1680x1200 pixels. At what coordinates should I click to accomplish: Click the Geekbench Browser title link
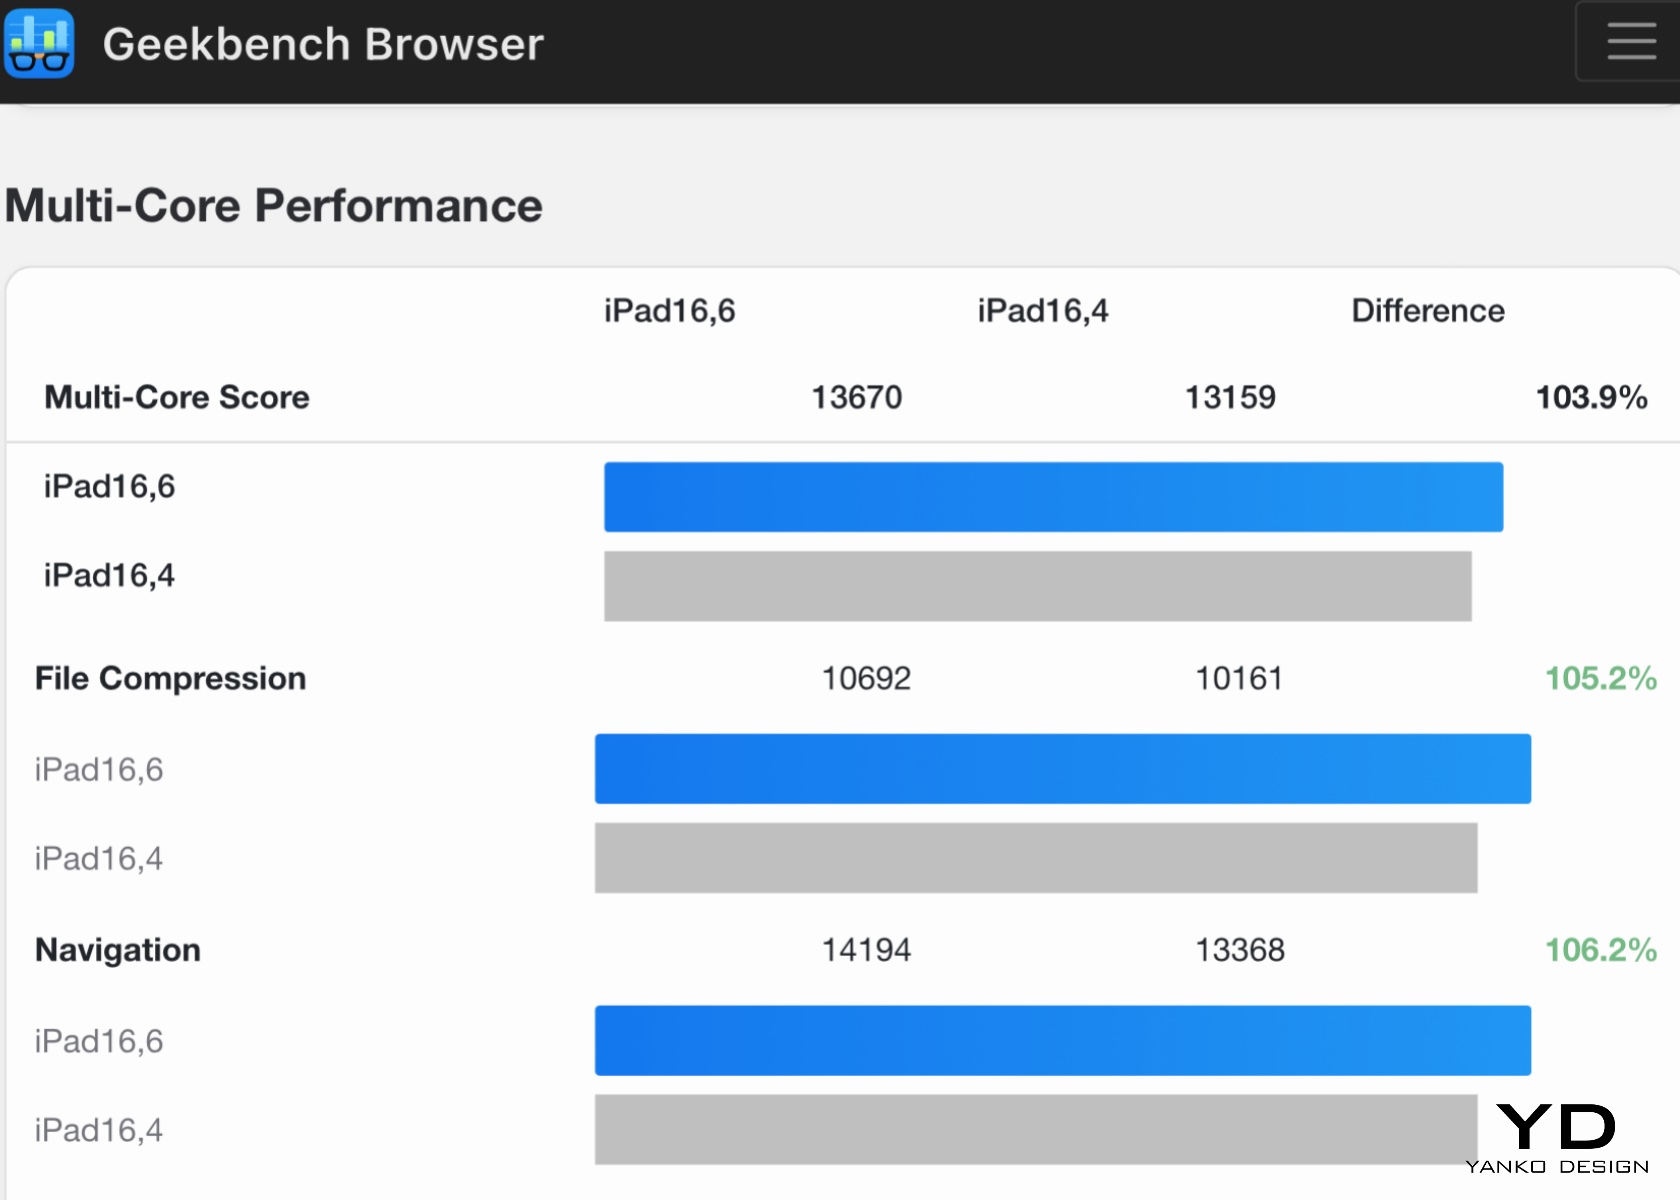[323, 45]
